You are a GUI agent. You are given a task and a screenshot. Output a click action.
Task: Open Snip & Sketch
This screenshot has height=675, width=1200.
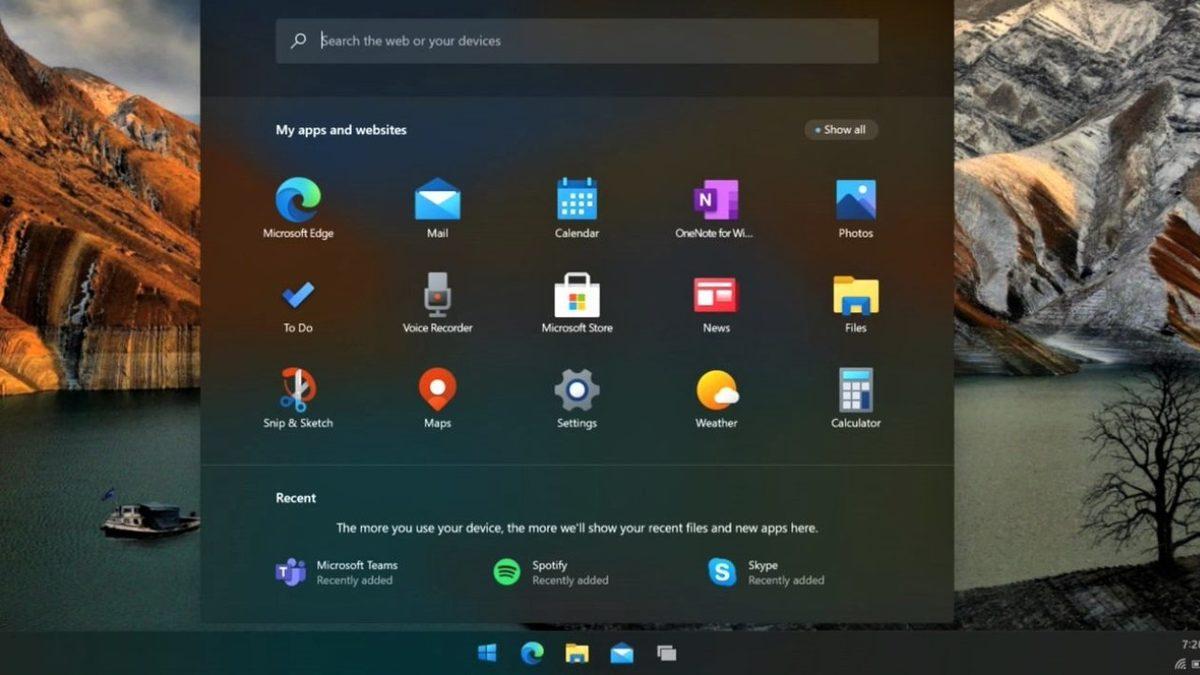point(297,390)
